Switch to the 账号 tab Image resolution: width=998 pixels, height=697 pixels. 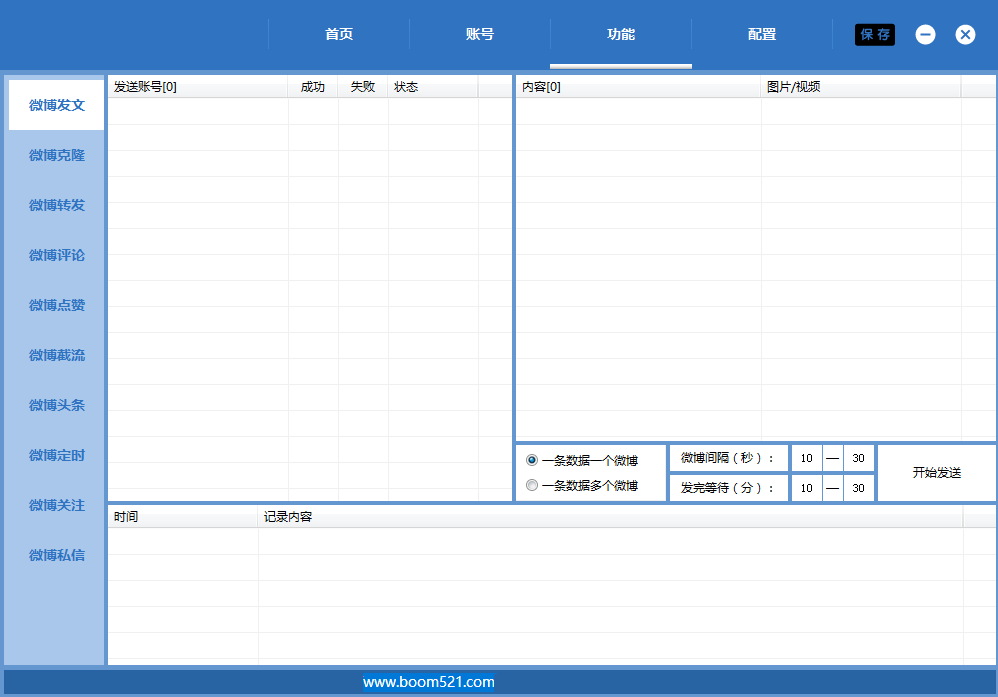pos(480,34)
